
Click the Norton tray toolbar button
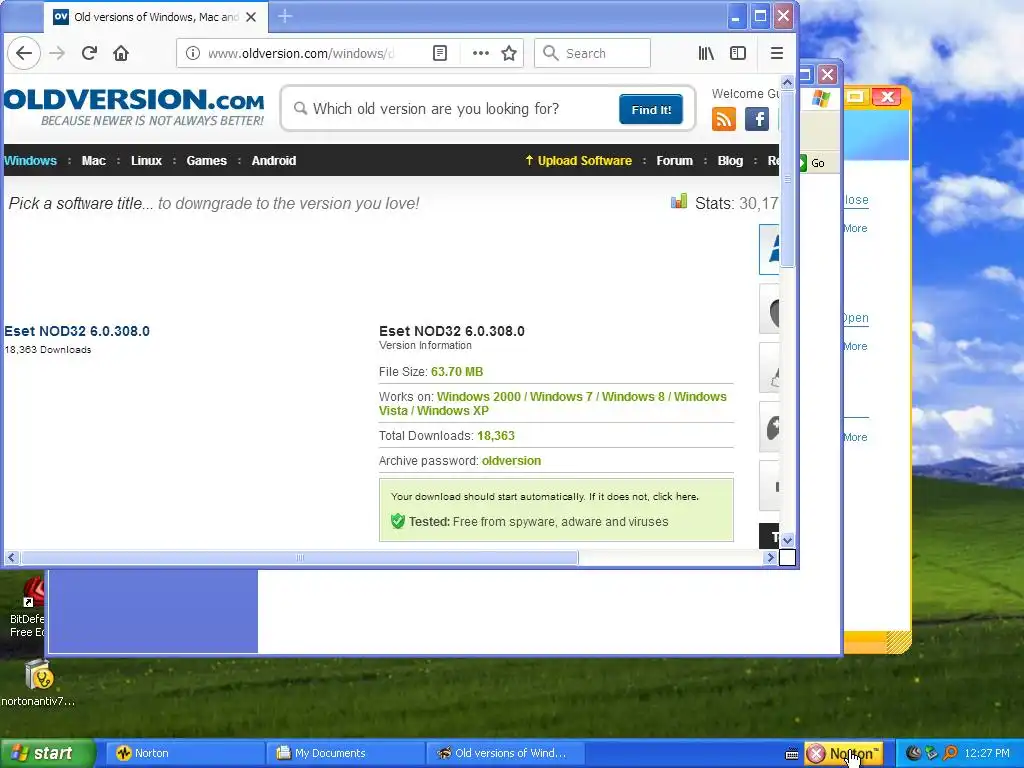(x=844, y=754)
